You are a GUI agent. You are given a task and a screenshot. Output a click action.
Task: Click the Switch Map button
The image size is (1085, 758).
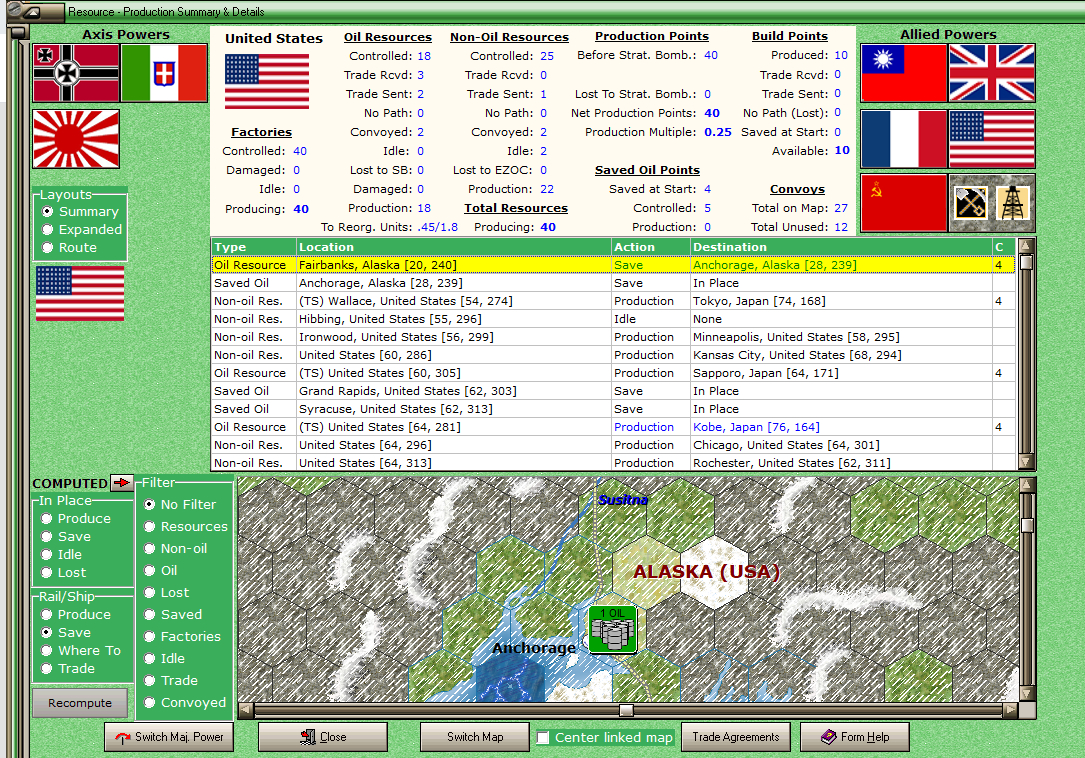coord(475,737)
